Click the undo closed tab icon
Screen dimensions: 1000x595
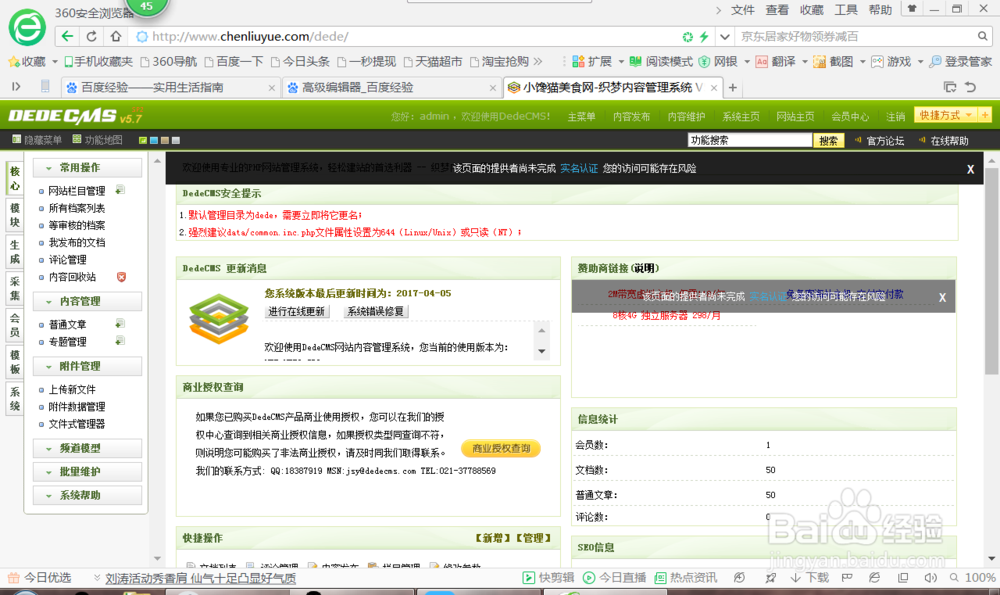970,87
